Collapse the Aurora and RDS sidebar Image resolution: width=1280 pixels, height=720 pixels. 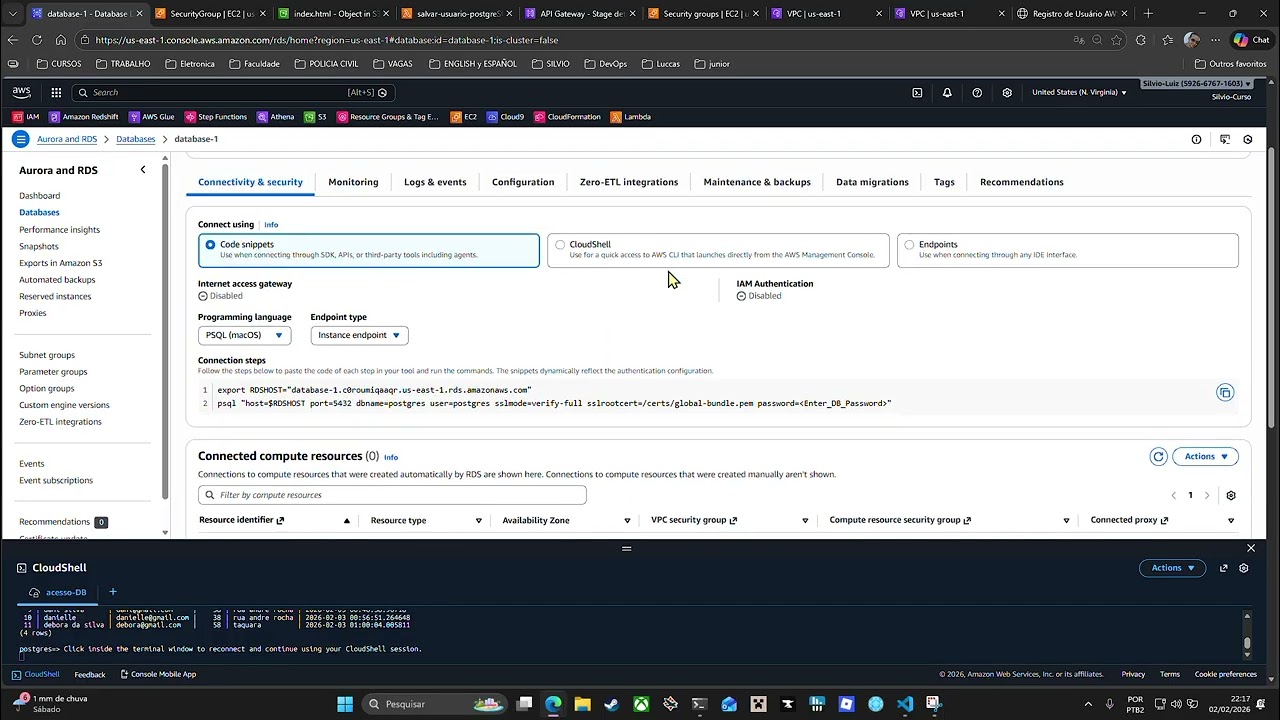pos(143,170)
